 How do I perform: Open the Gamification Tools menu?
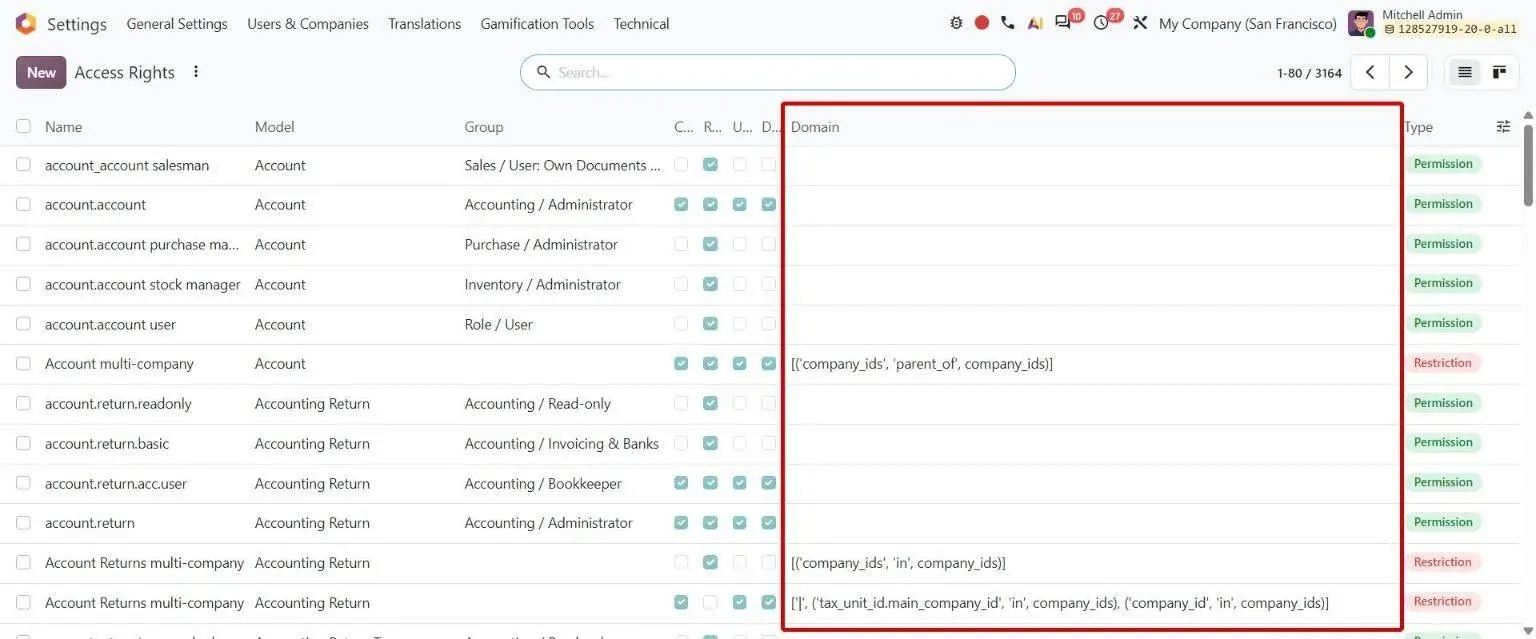tap(537, 23)
